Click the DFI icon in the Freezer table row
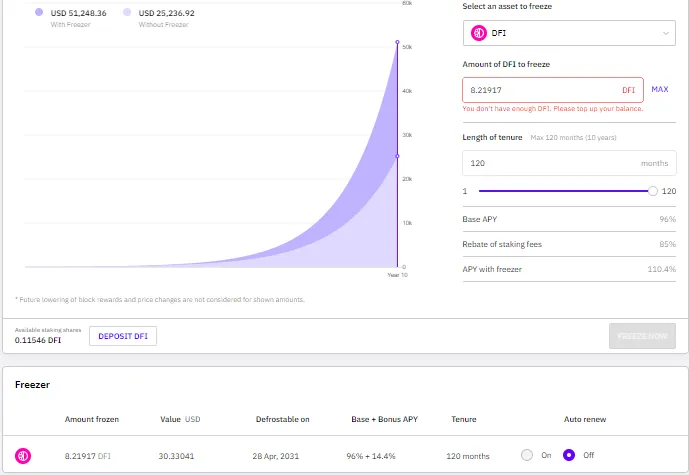 (23, 456)
